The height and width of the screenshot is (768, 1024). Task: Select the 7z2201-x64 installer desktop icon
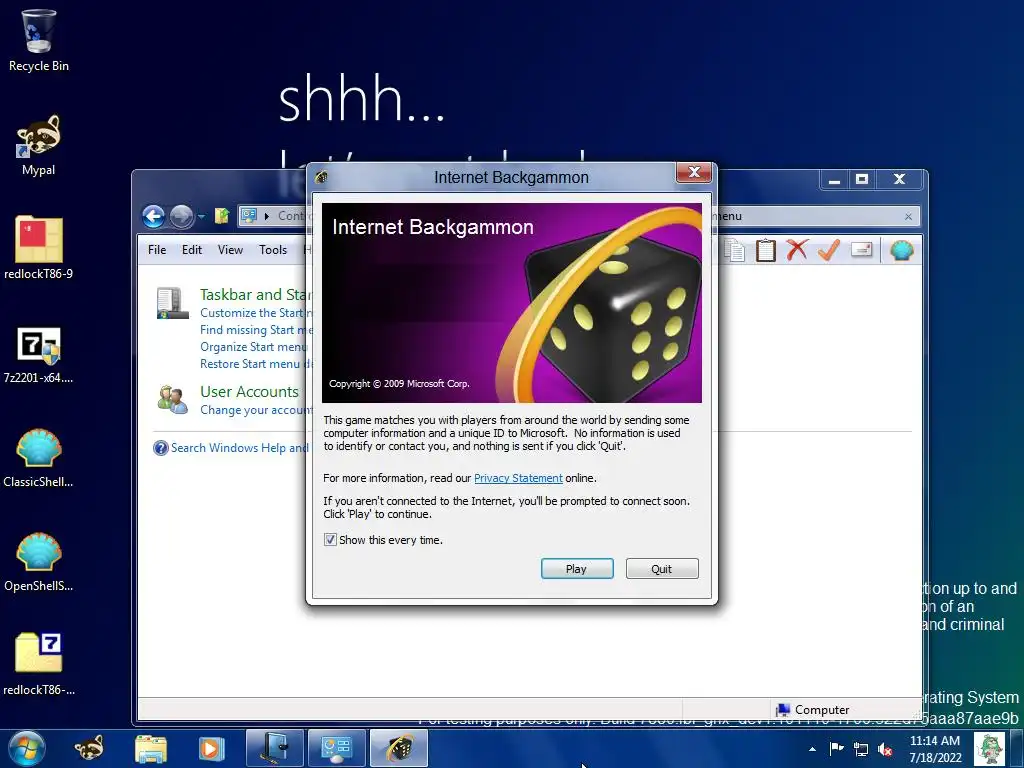(x=39, y=355)
